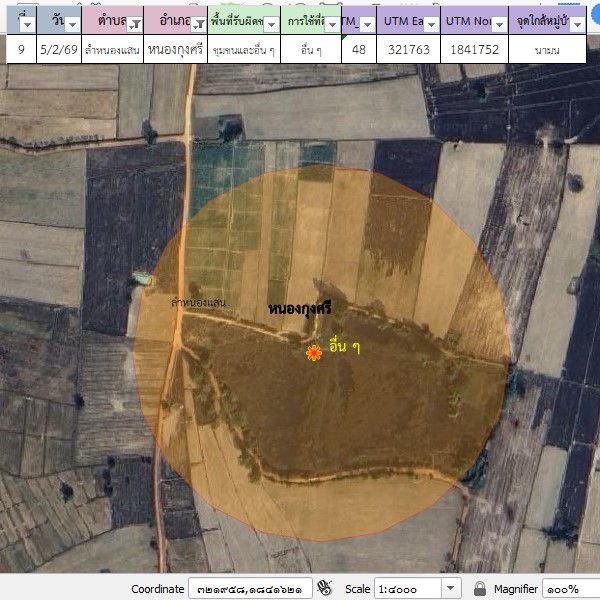600x600 pixels.
Task: Open filter for land use column
Action: 330,24
